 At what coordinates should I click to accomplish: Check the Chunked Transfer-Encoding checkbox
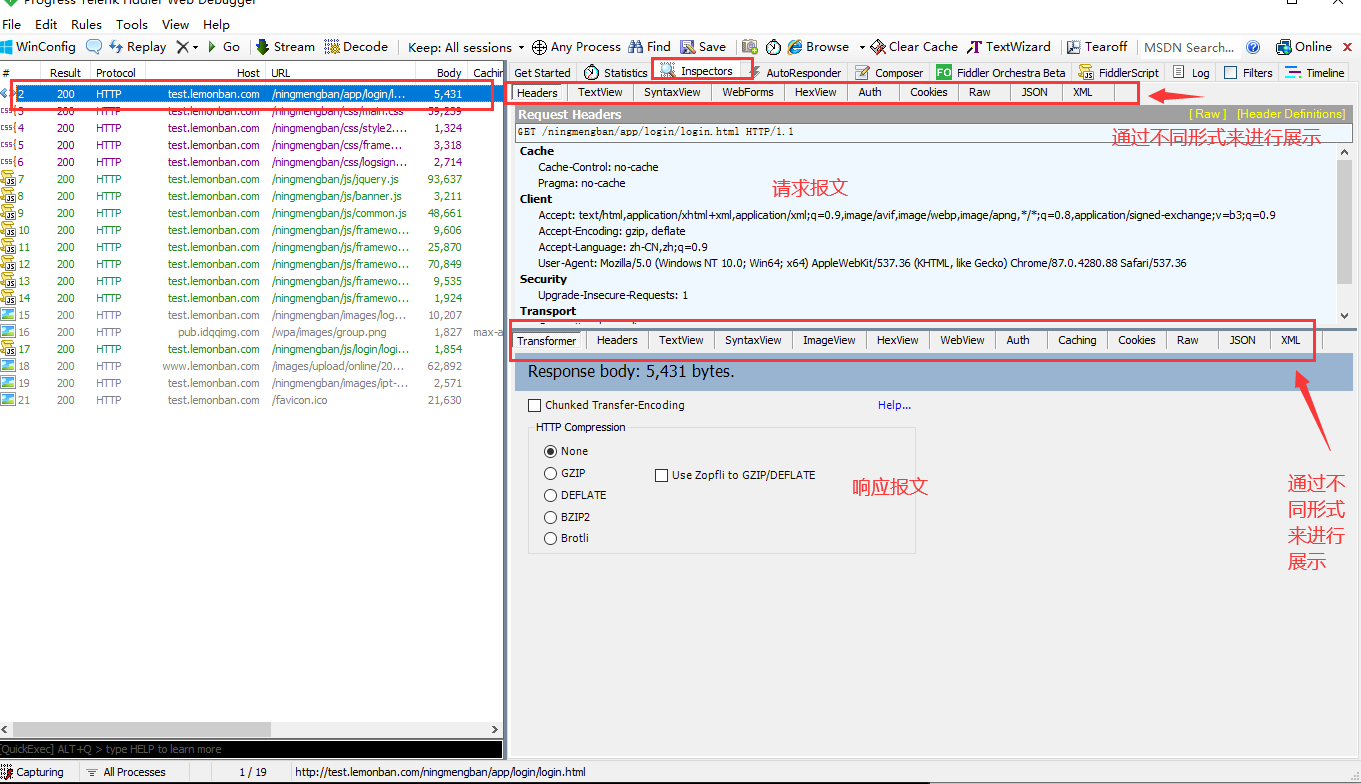click(x=536, y=405)
